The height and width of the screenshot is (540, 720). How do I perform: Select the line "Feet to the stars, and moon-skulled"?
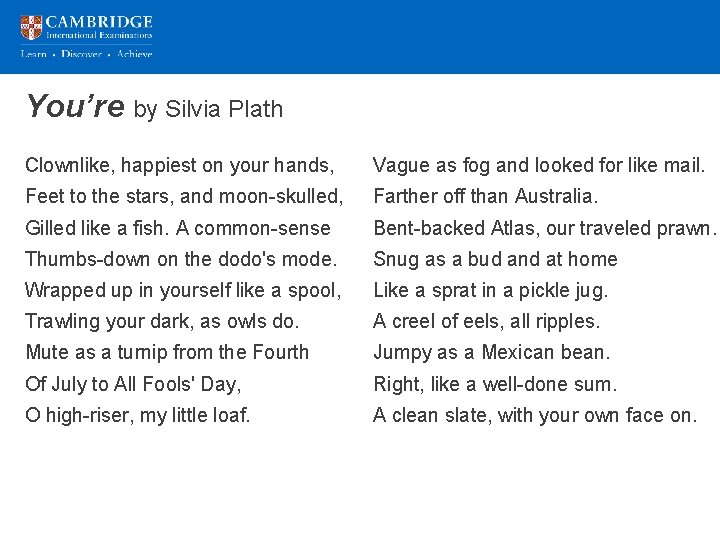pos(184,196)
